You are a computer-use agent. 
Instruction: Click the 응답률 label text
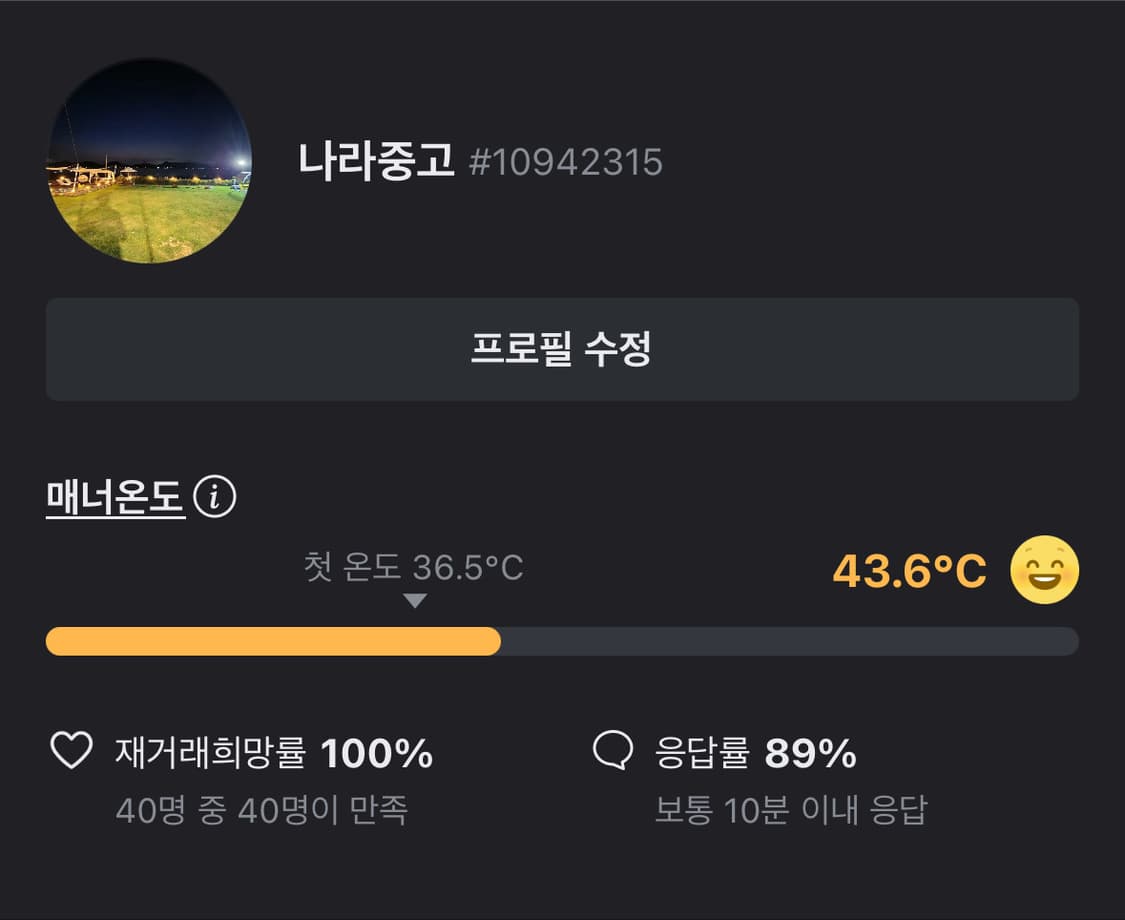pos(702,752)
